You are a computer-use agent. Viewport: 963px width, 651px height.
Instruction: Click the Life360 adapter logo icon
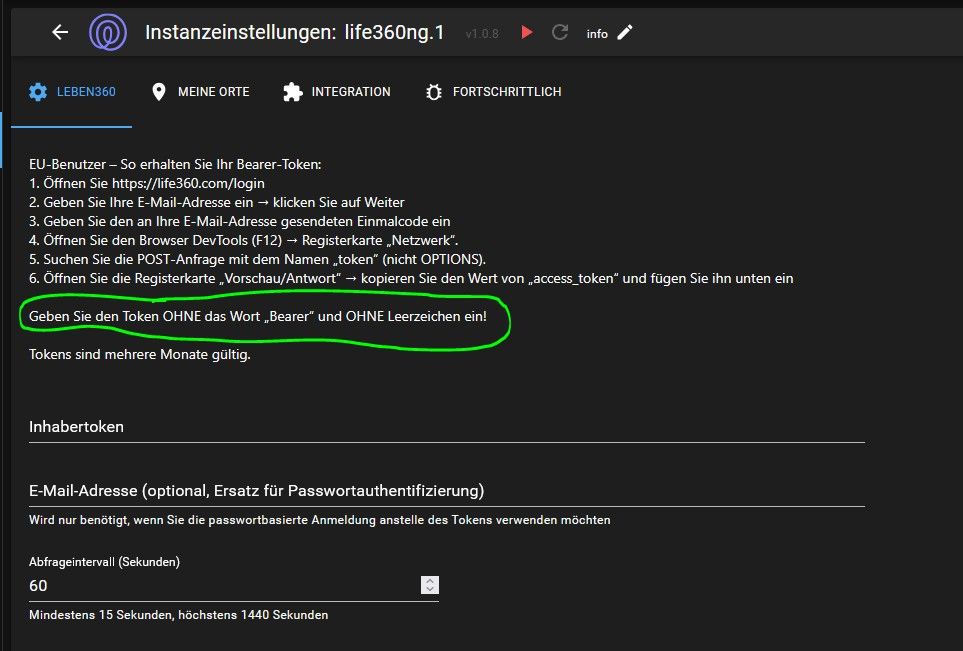click(108, 33)
